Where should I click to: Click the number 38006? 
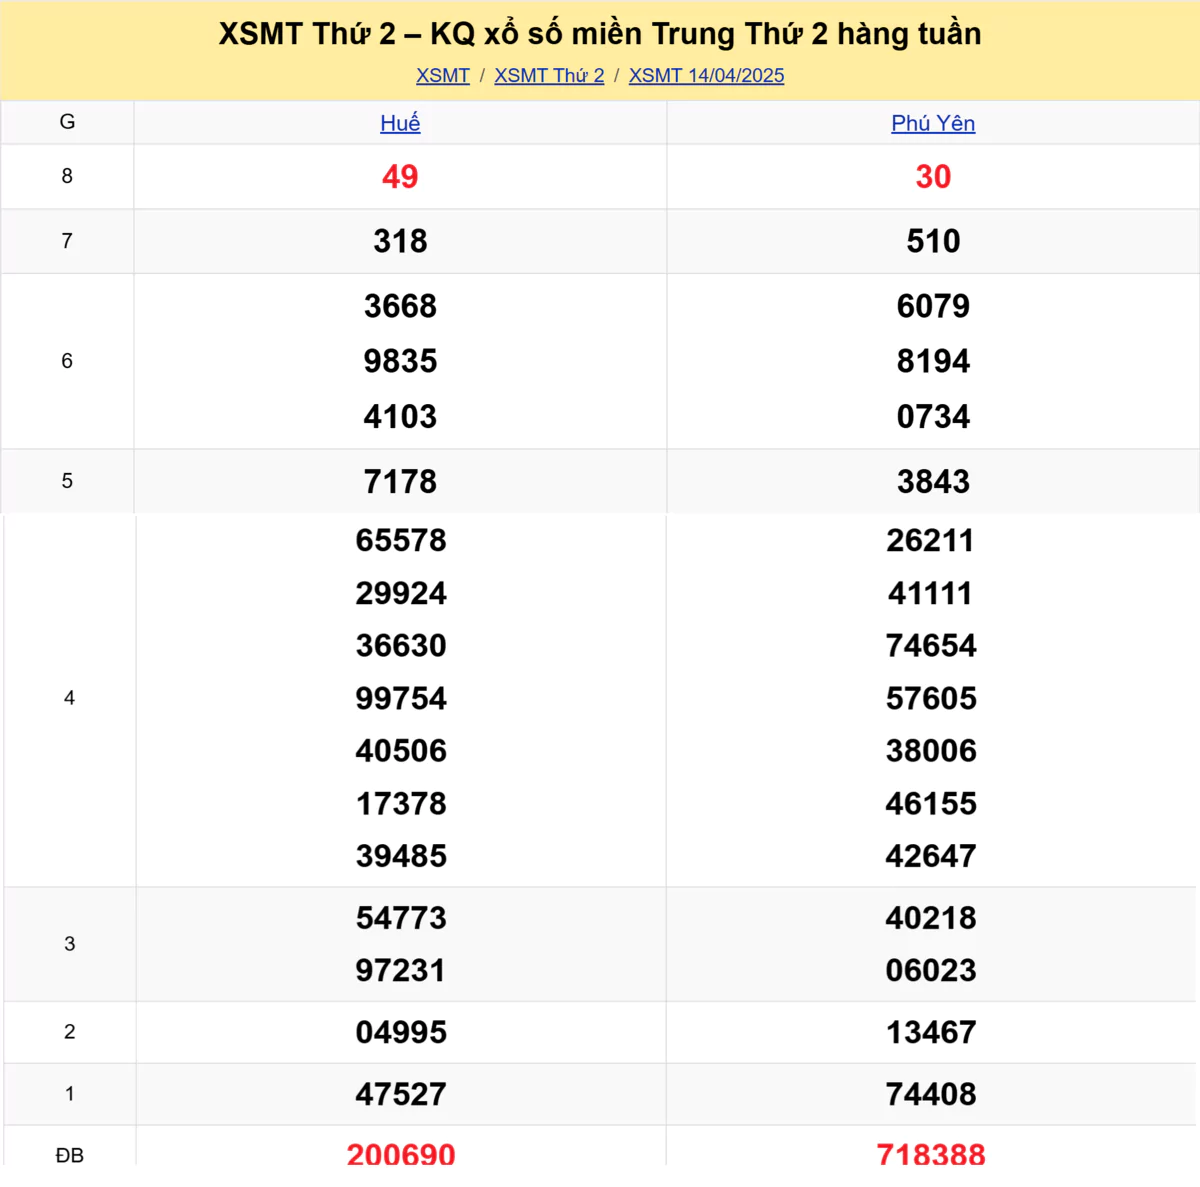click(x=931, y=751)
